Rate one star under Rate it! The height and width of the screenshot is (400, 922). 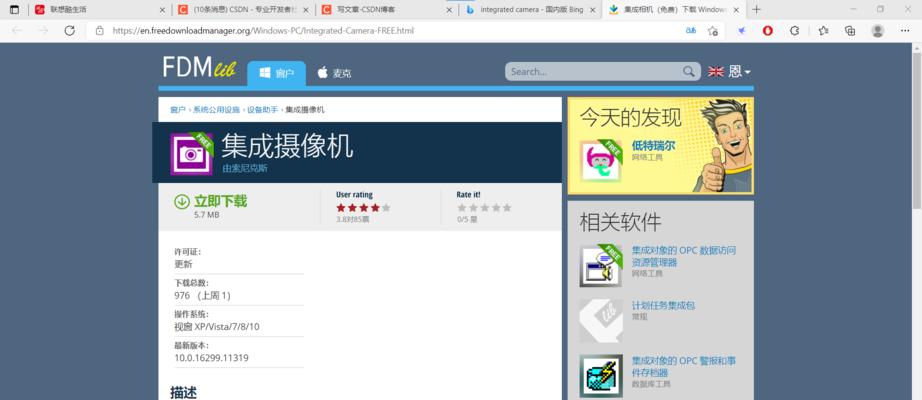coord(462,208)
